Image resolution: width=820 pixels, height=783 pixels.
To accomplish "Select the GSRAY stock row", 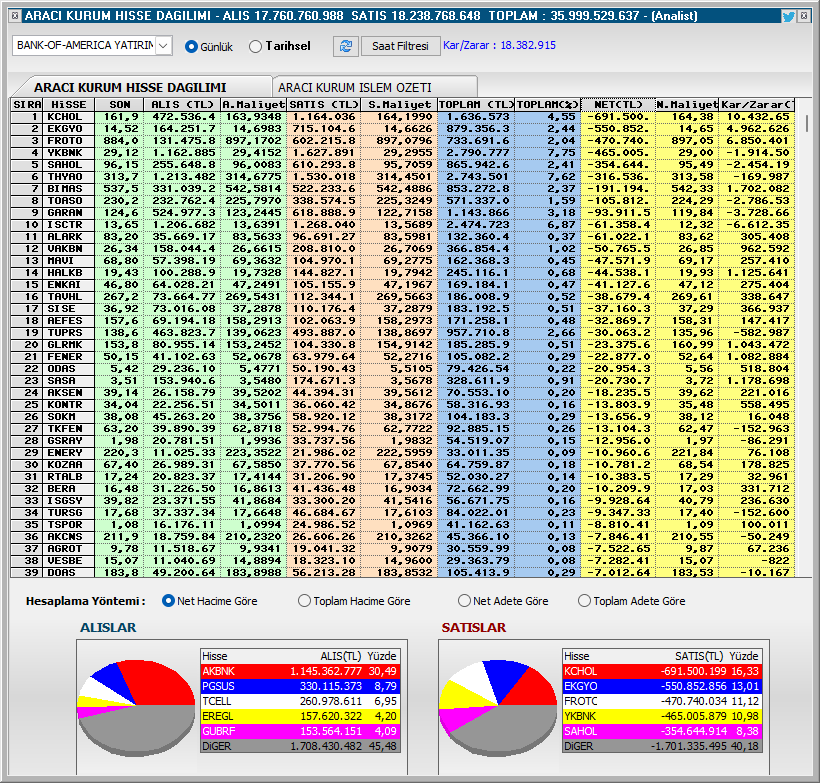I will tap(403, 441).
